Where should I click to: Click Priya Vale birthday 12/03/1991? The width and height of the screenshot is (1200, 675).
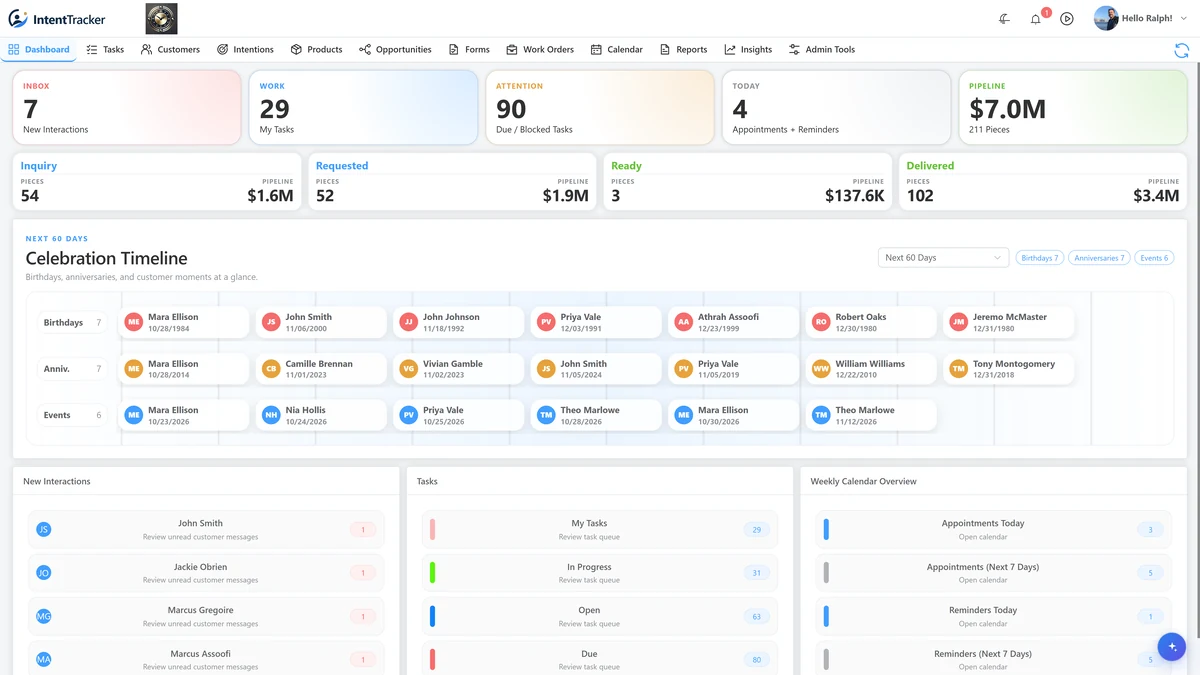(596, 322)
